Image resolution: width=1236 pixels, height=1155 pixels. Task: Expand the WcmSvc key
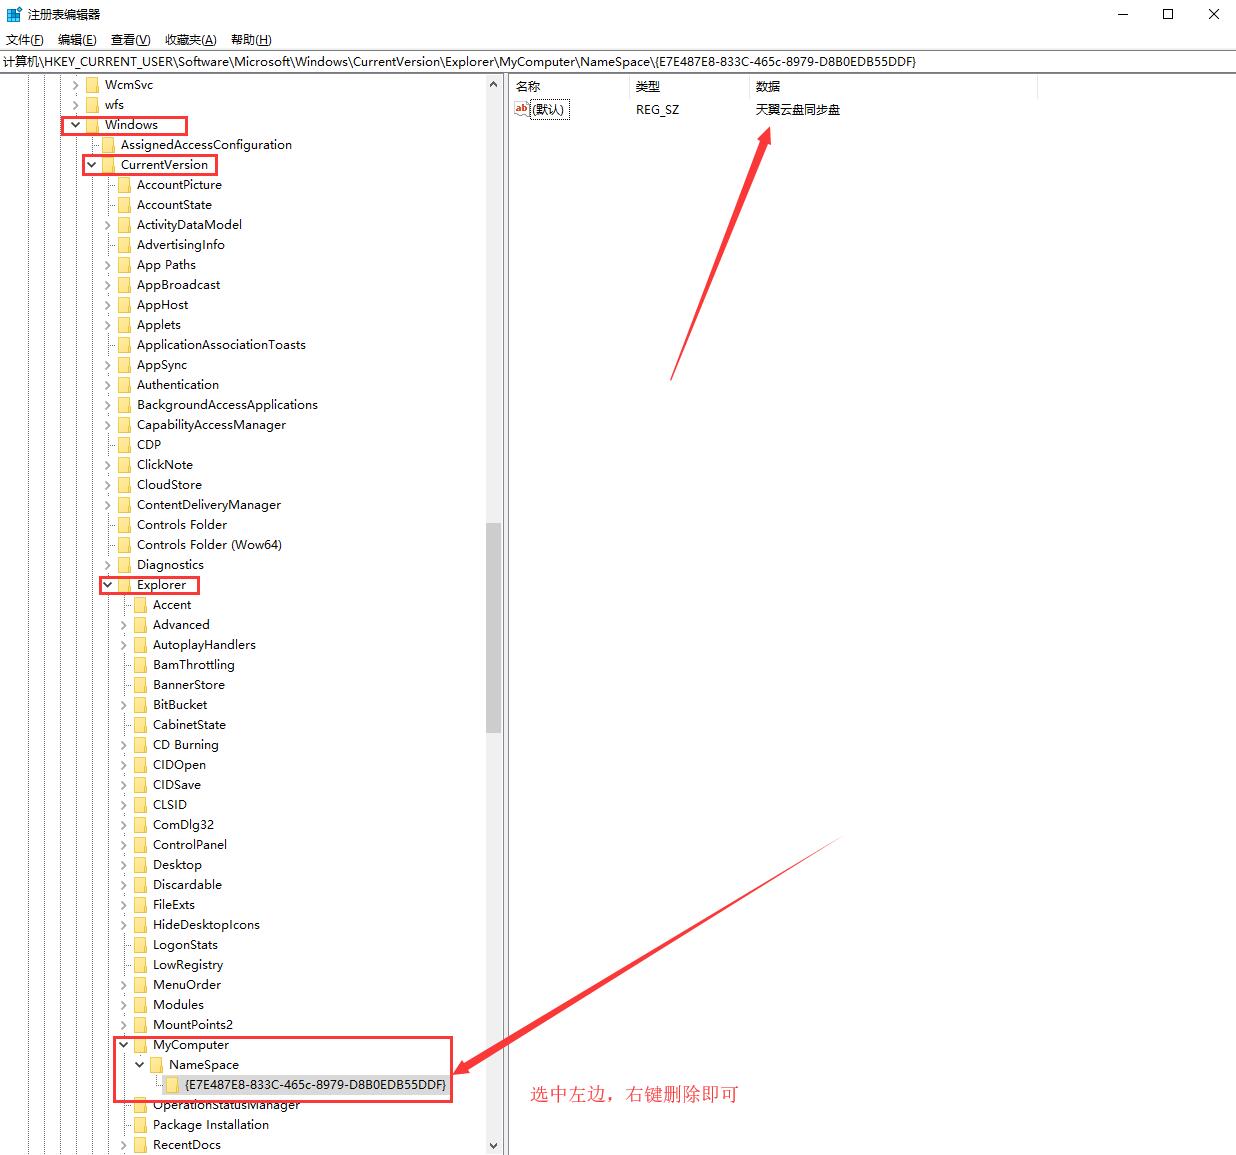75,85
